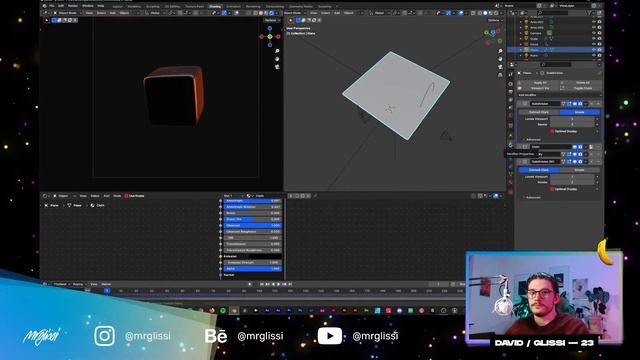Expand the Camera row in outliner
The image size is (640, 360).
521,33
